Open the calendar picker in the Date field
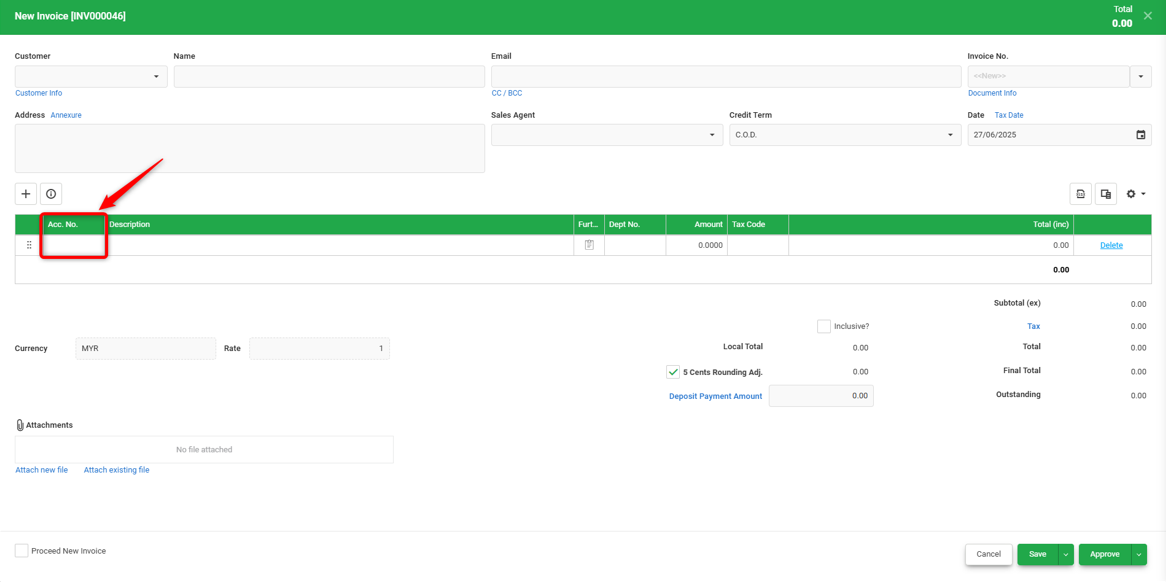This screenshot has height=582, width=1166. coord(1141,135)
